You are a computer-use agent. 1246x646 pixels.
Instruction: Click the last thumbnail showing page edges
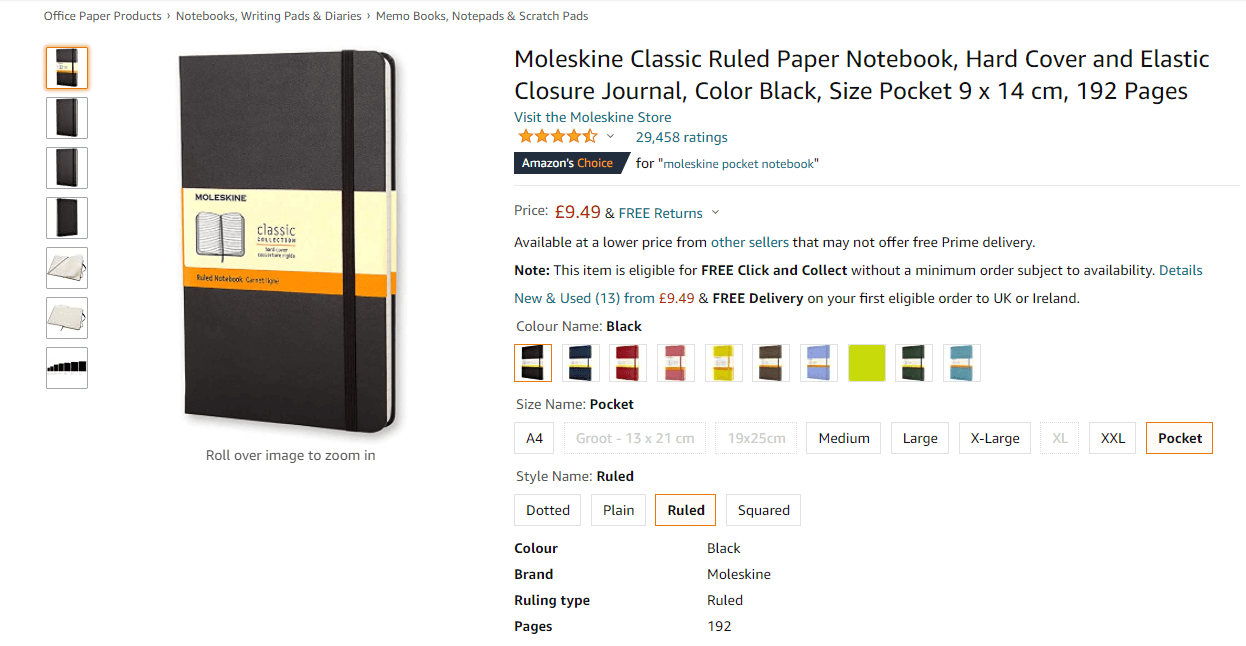point(67,367)
